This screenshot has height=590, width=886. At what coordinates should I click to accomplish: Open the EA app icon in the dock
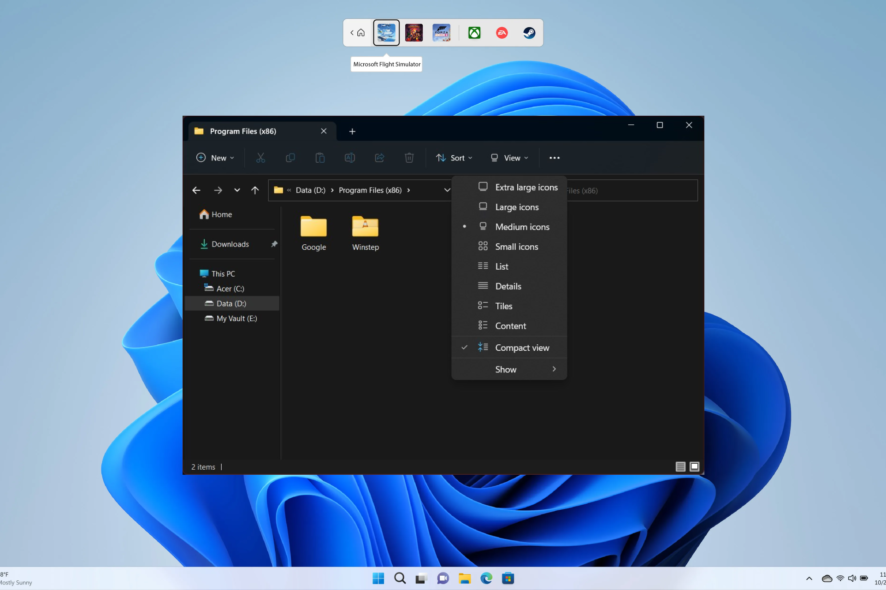tap(503, 31)
